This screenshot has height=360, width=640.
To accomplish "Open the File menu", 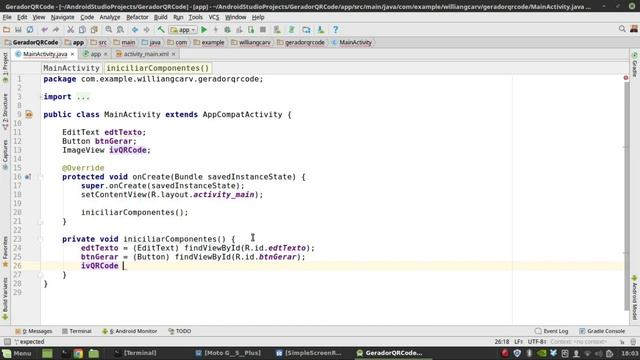I will tap(7, 17).
